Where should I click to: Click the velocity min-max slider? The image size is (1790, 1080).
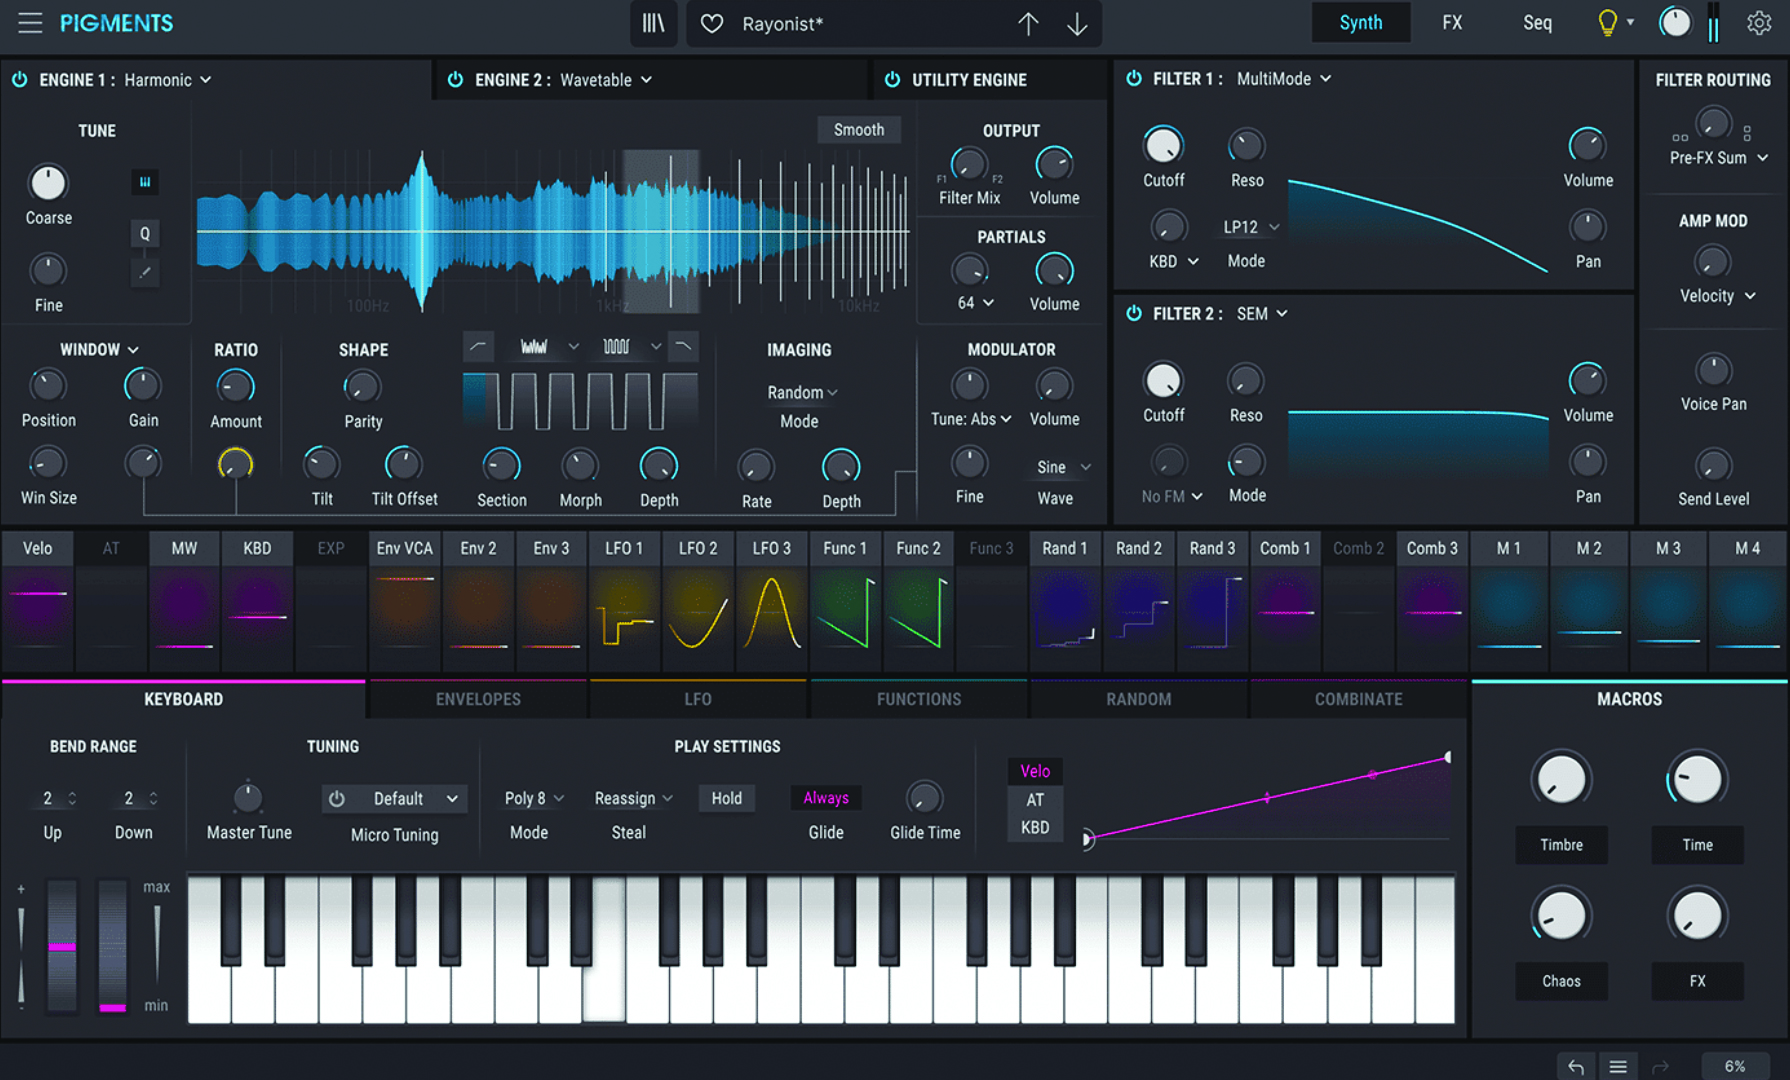[x=157, y=945]
